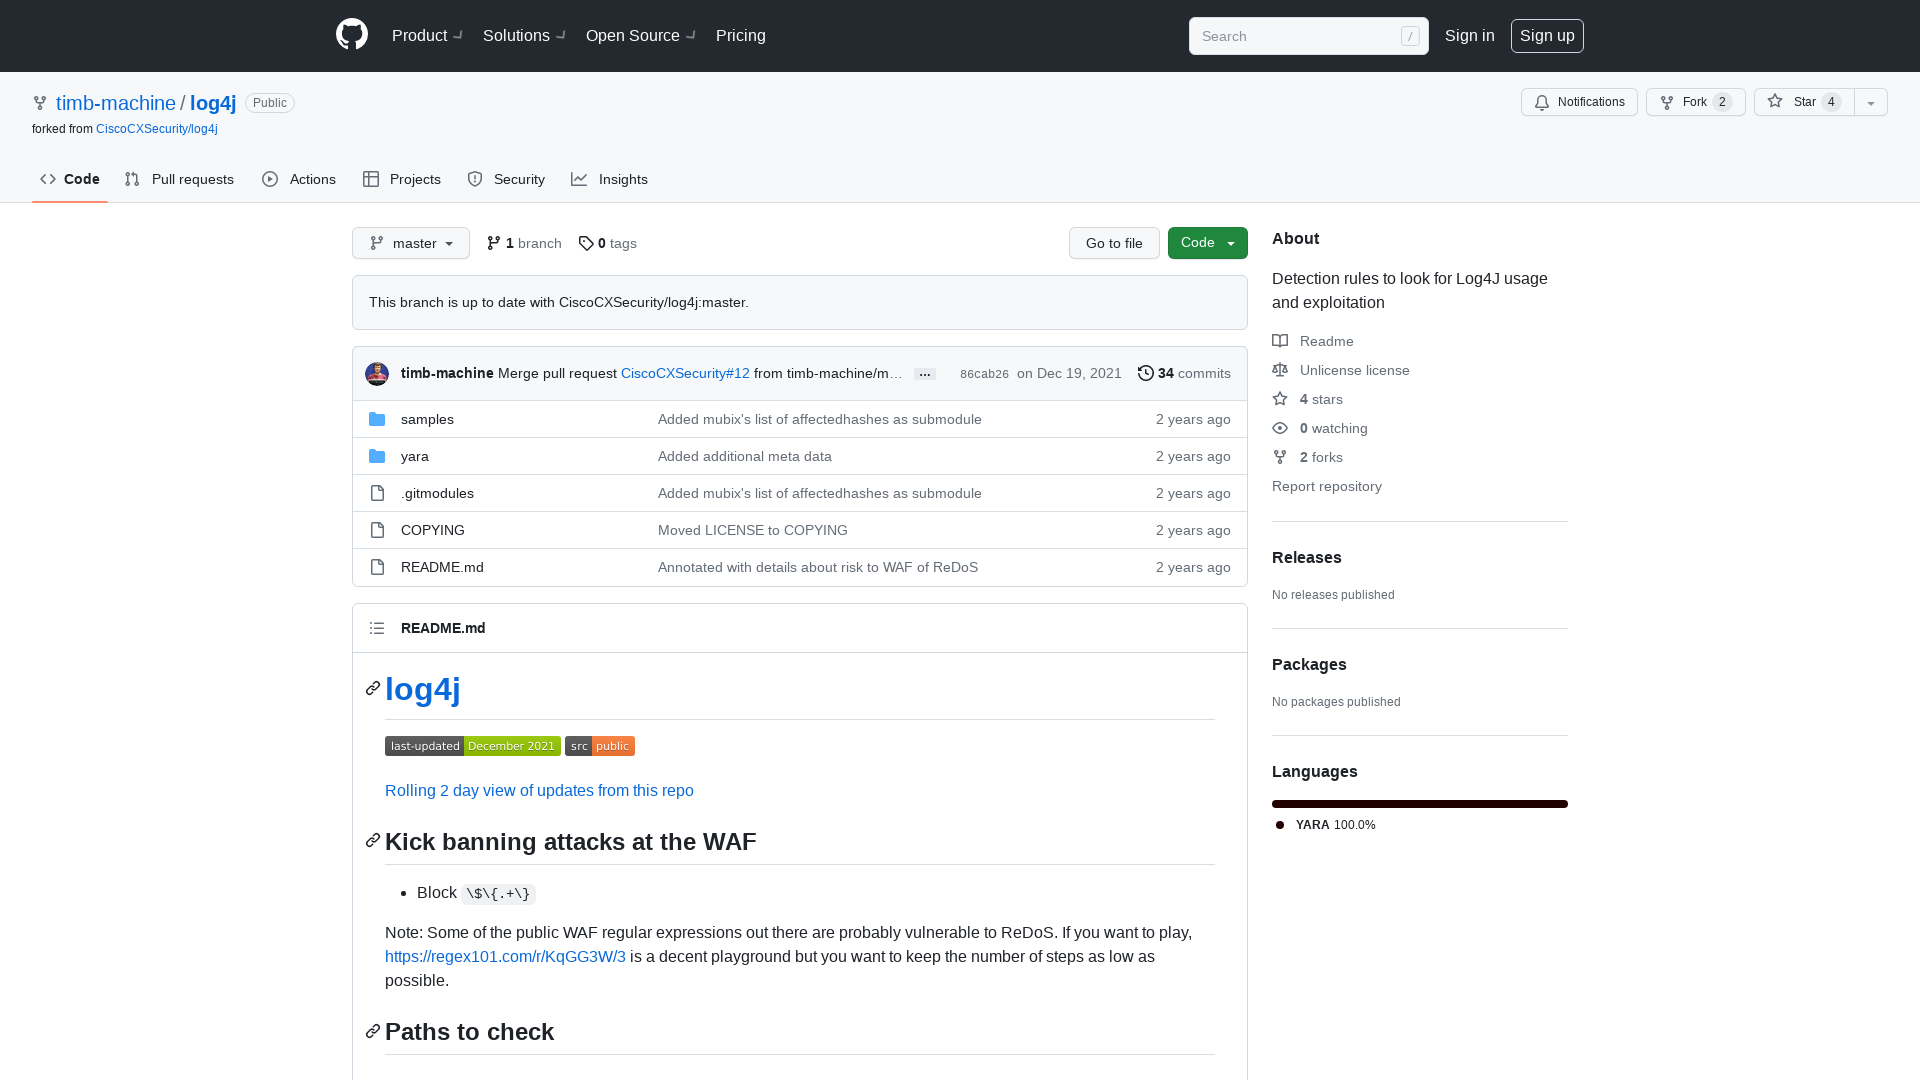Open the green Code dropdown

tap(1208, 243)
